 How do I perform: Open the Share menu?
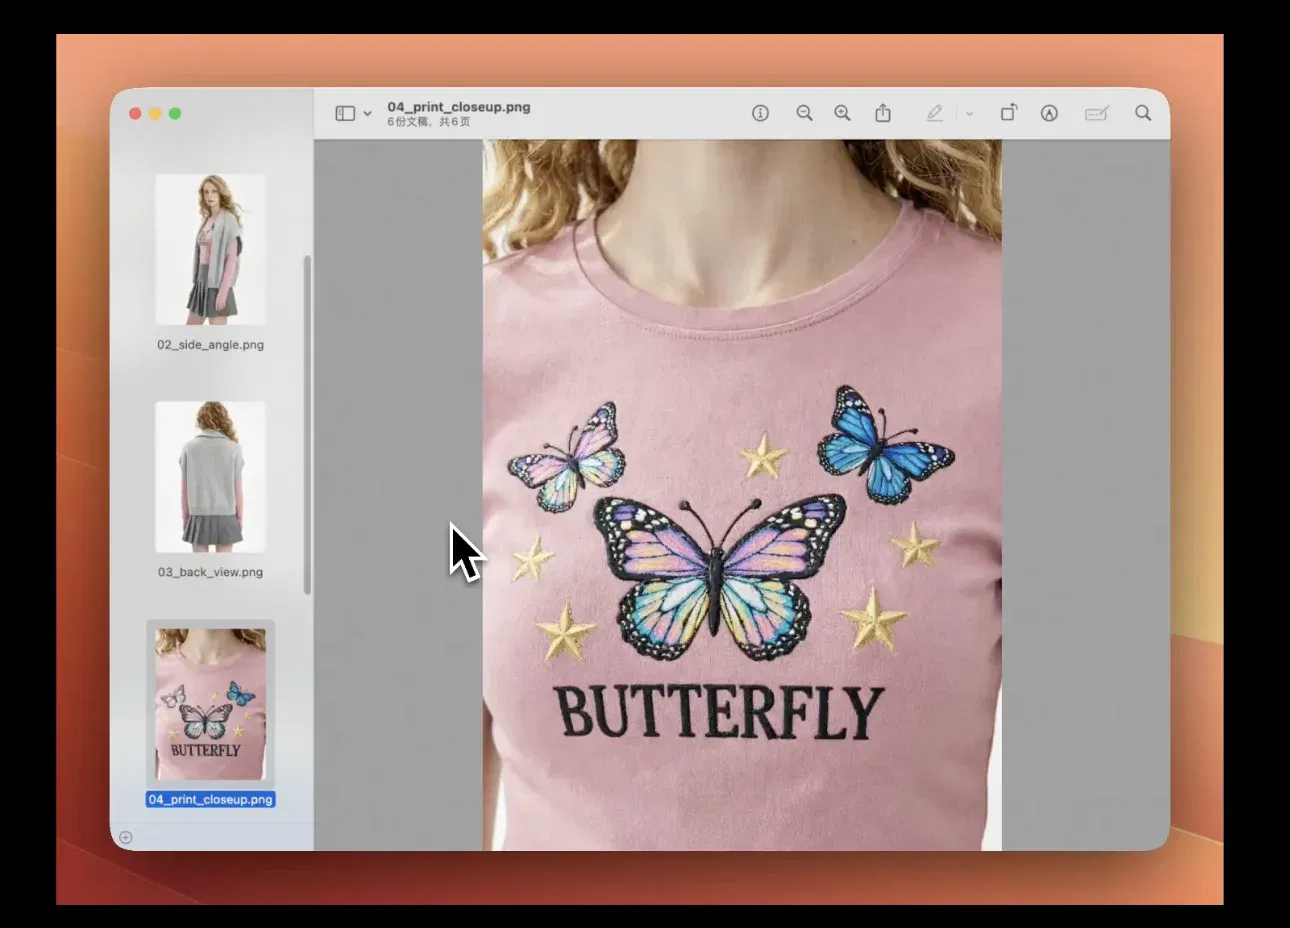(883, 113)
